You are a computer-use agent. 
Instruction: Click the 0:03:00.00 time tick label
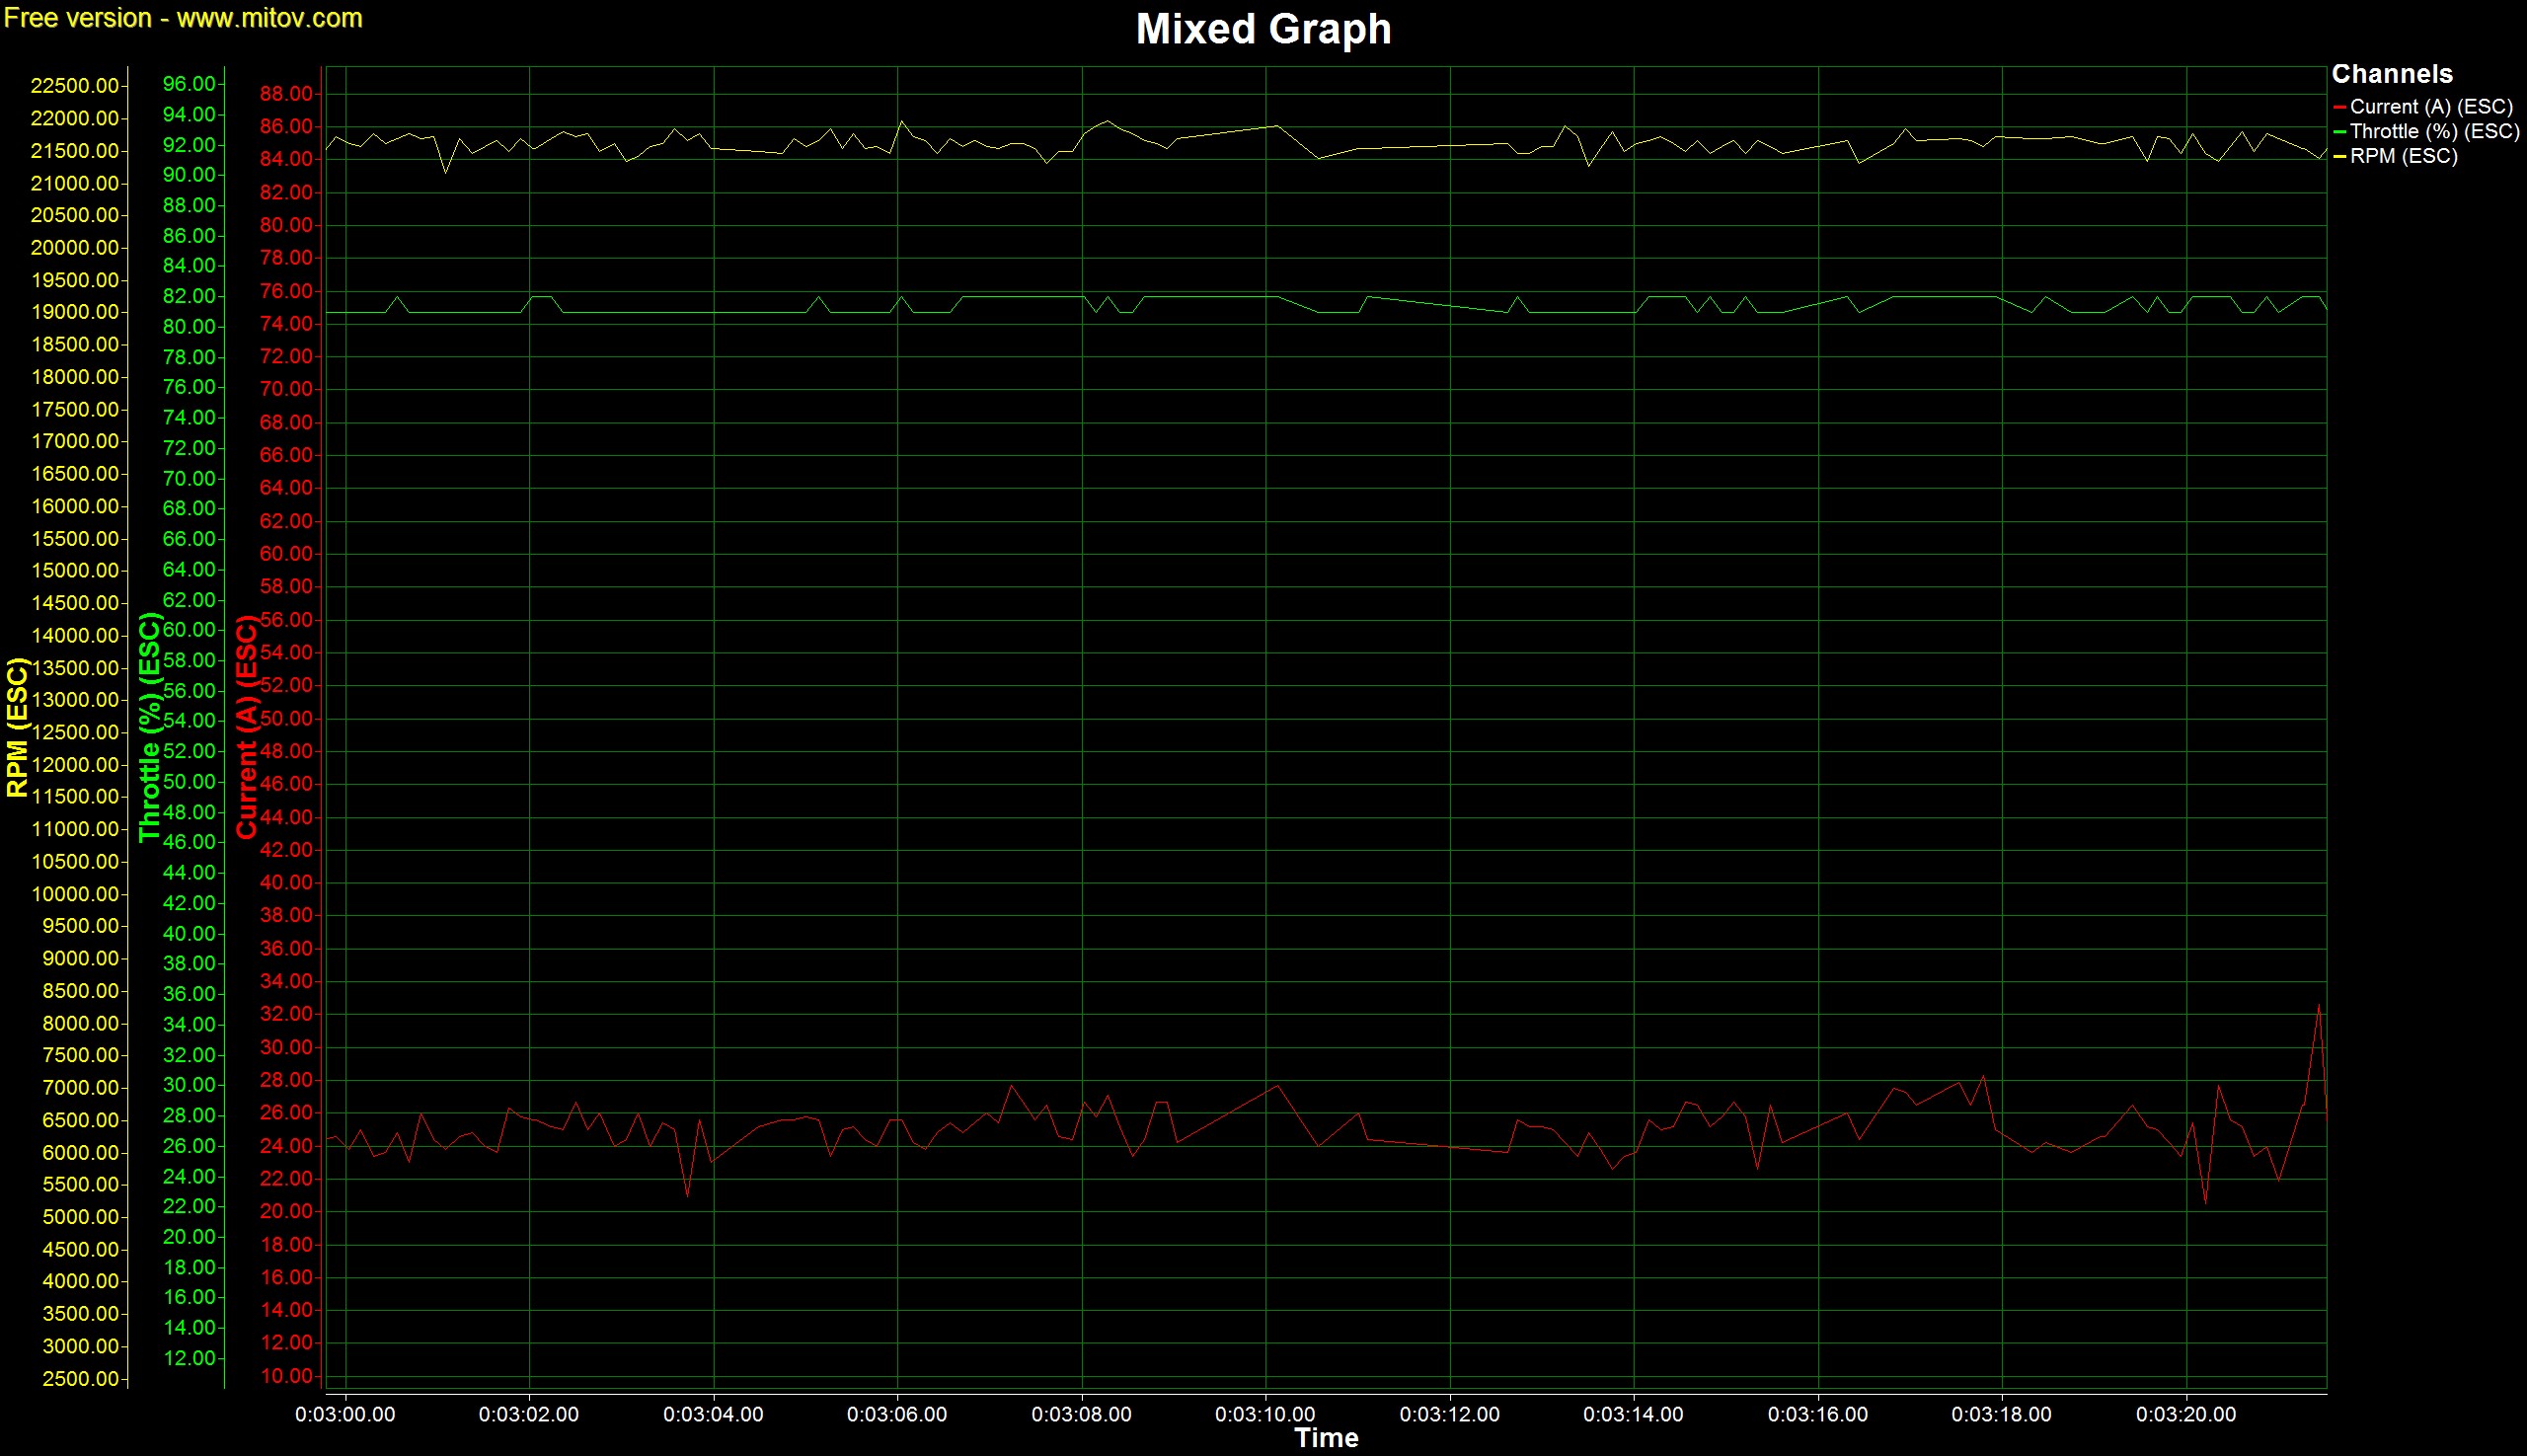345,1414
